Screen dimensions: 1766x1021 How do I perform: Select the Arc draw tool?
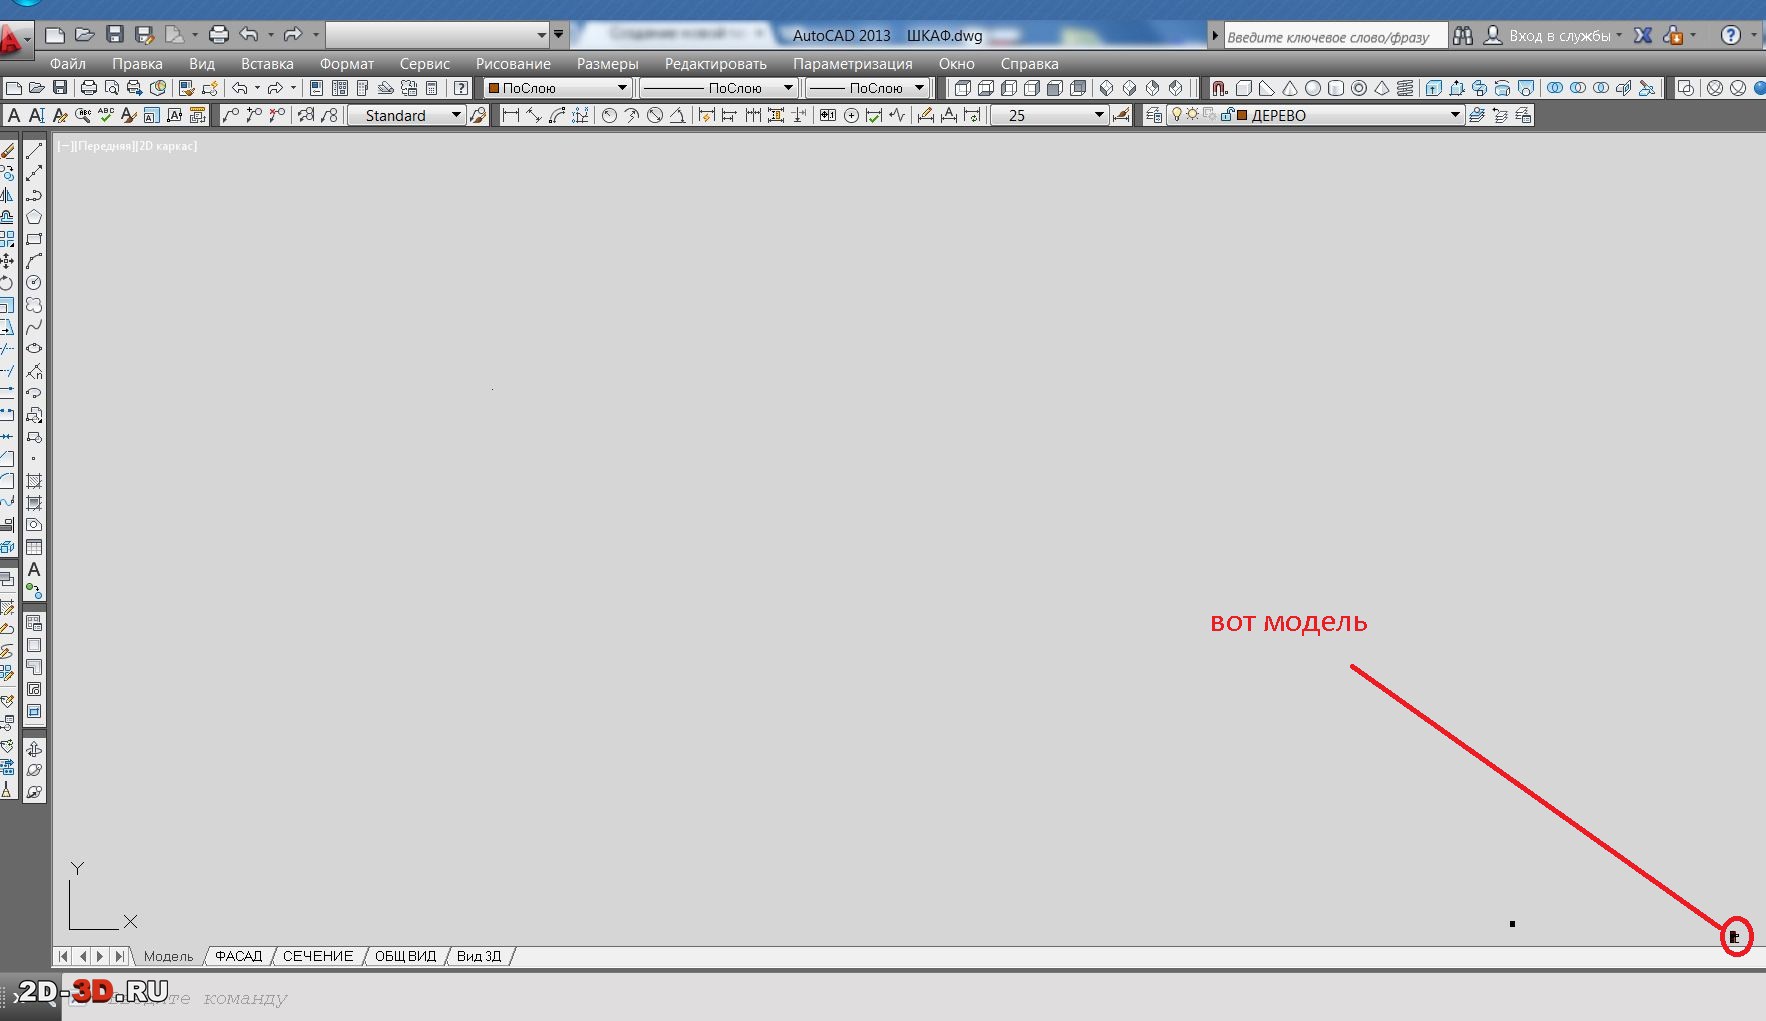point(34,261)
